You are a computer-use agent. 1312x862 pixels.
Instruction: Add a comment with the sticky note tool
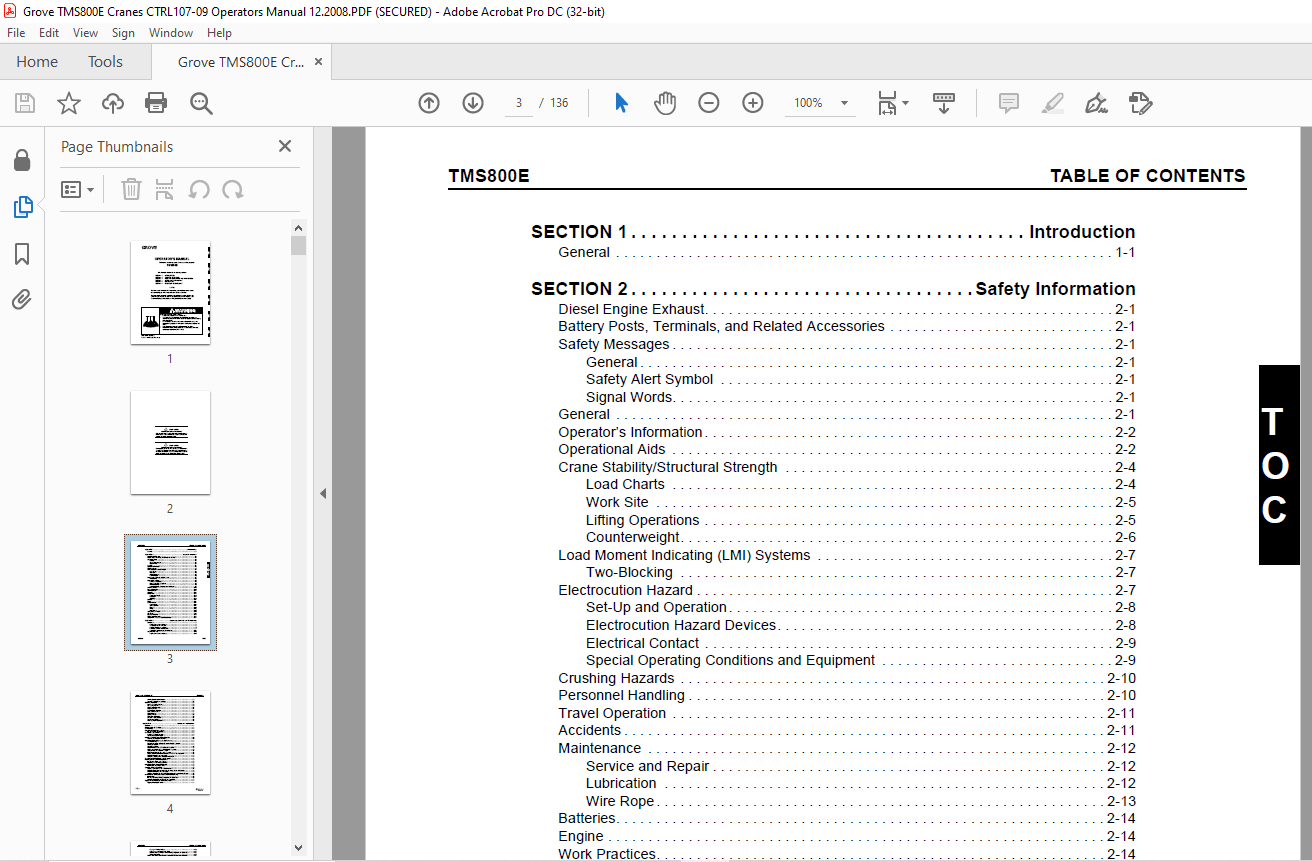(1009, 103)
